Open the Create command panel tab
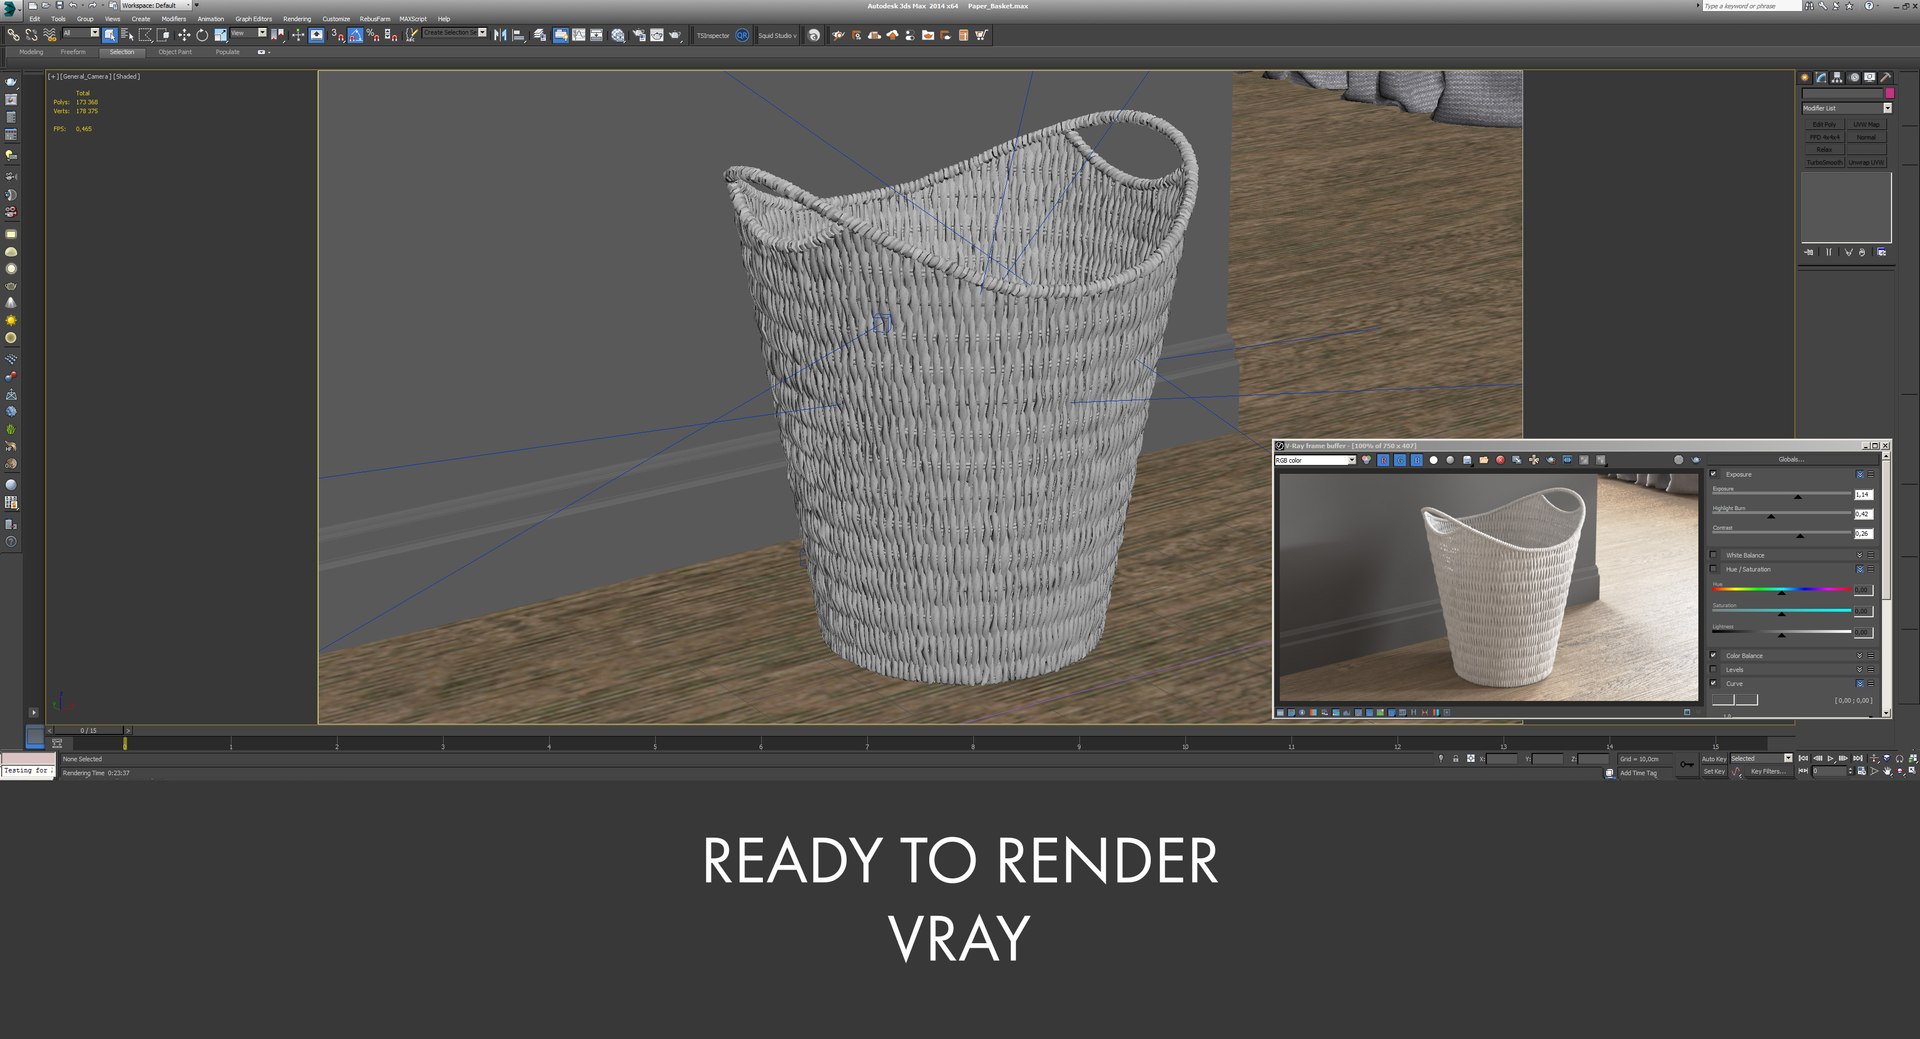The width and height of the screenshot is (1920, 1039). point(1805,77)
